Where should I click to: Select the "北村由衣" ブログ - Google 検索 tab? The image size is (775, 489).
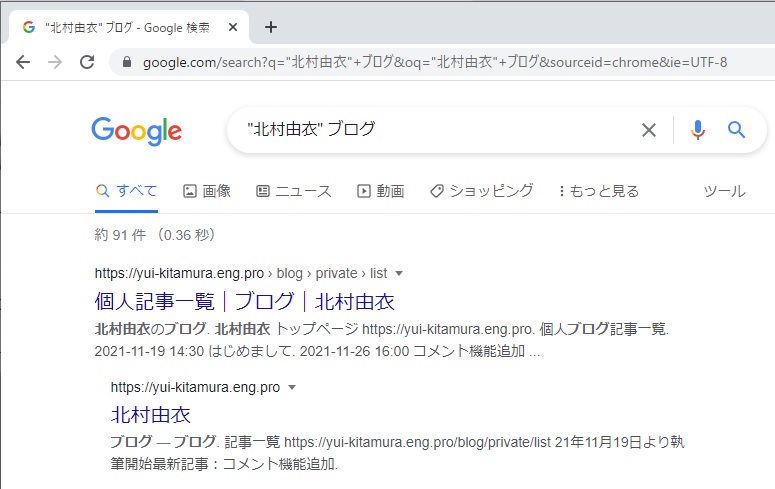[x=128, y=27]
